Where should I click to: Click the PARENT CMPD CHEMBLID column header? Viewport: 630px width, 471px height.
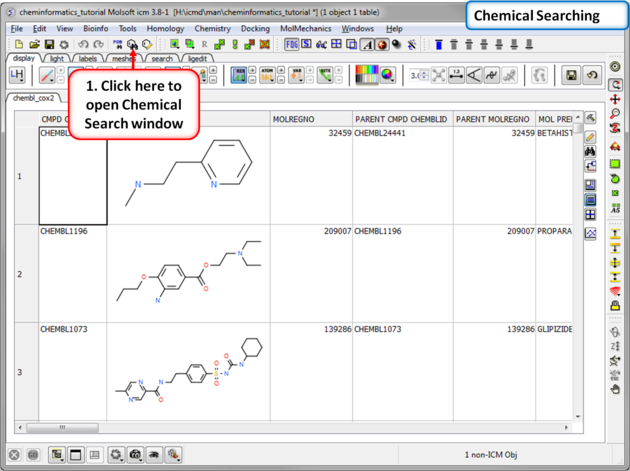tap(401, 119)
